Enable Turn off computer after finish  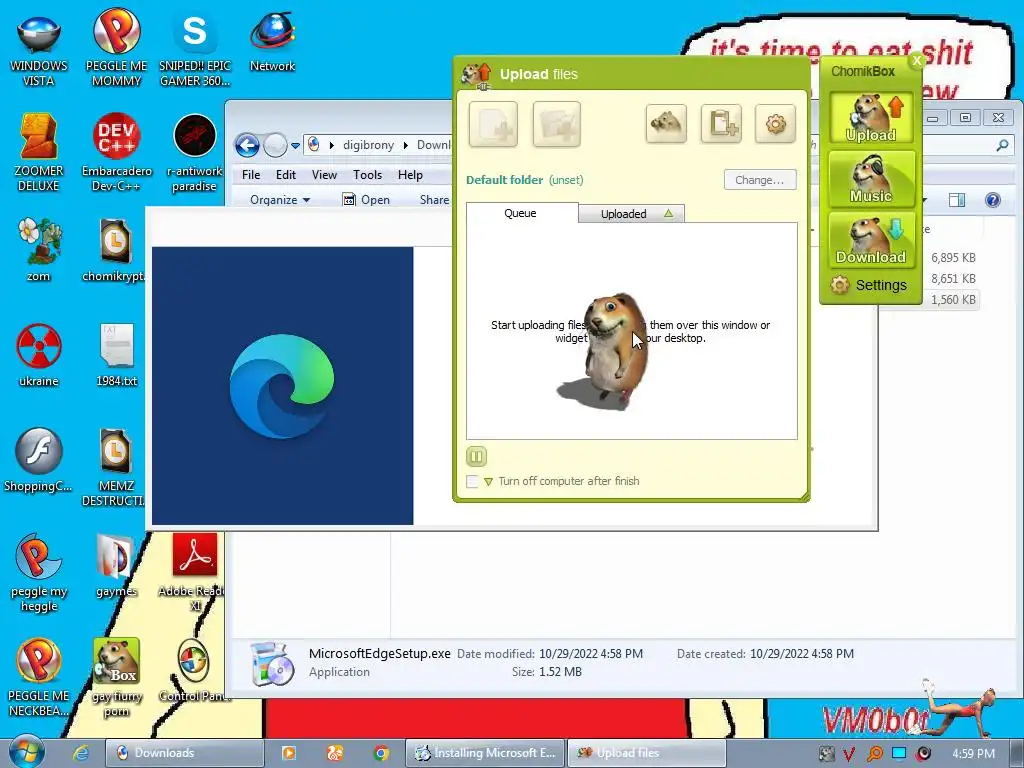click(x=472, y=481)
